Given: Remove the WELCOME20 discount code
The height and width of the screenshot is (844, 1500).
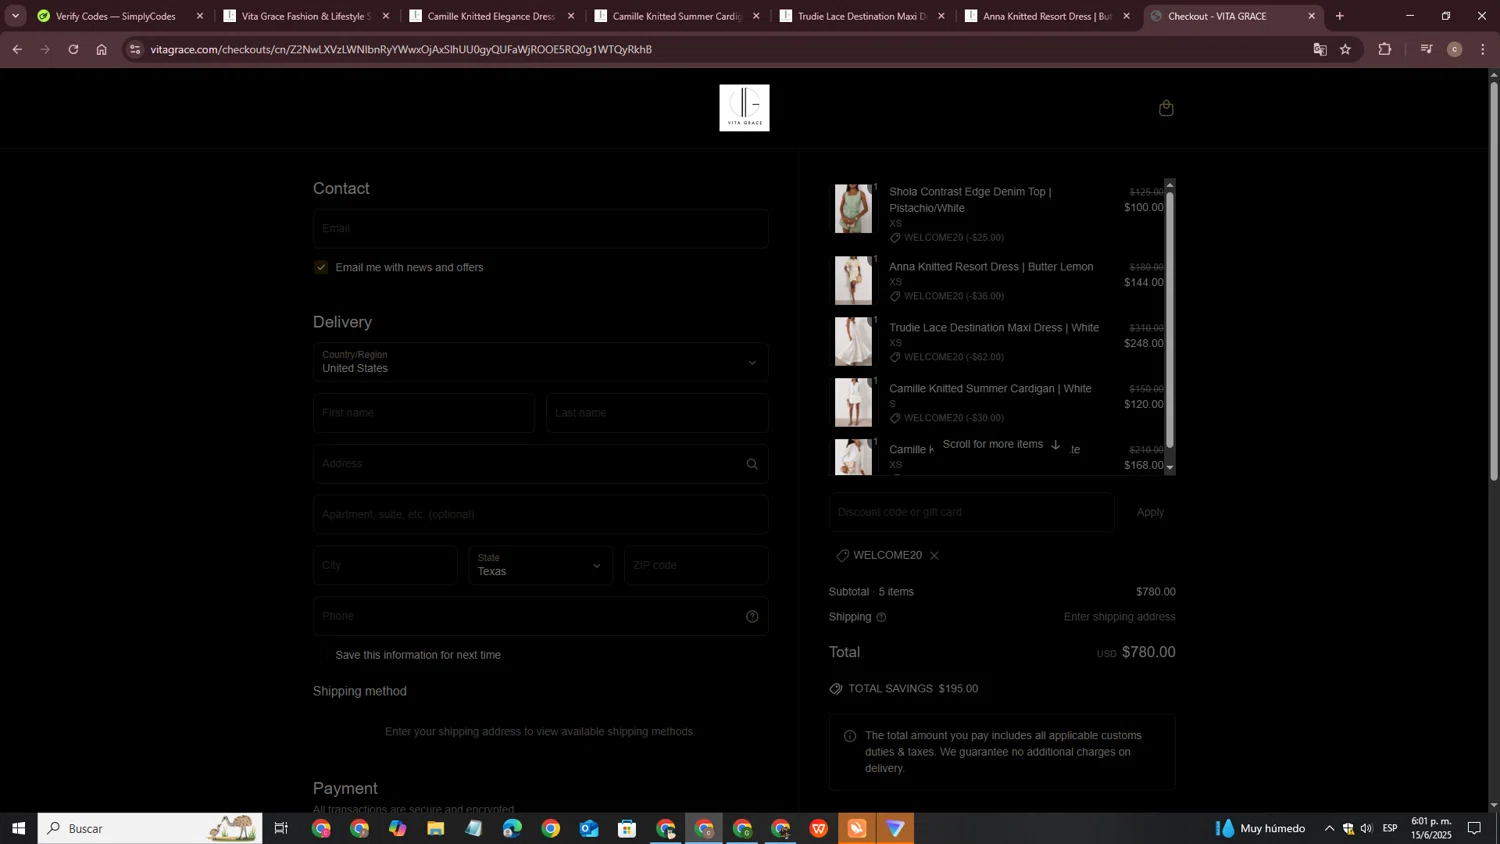Looking at the screenshot, I should click(934, 556).
